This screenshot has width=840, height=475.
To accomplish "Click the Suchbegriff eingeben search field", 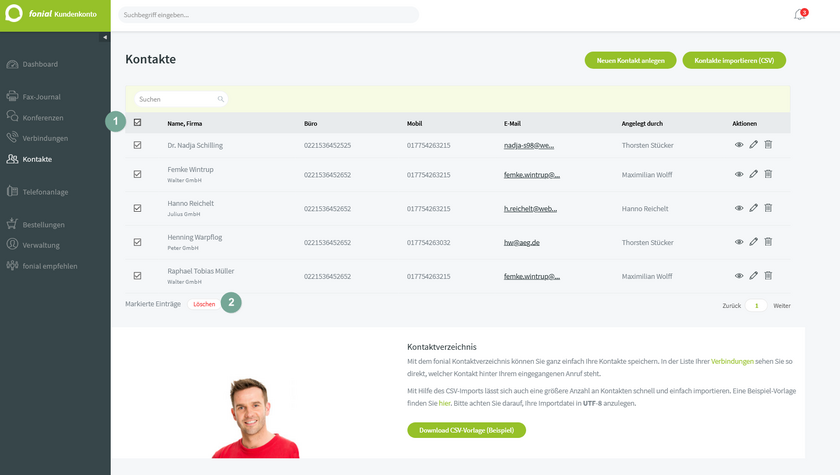I will [268, 15].
